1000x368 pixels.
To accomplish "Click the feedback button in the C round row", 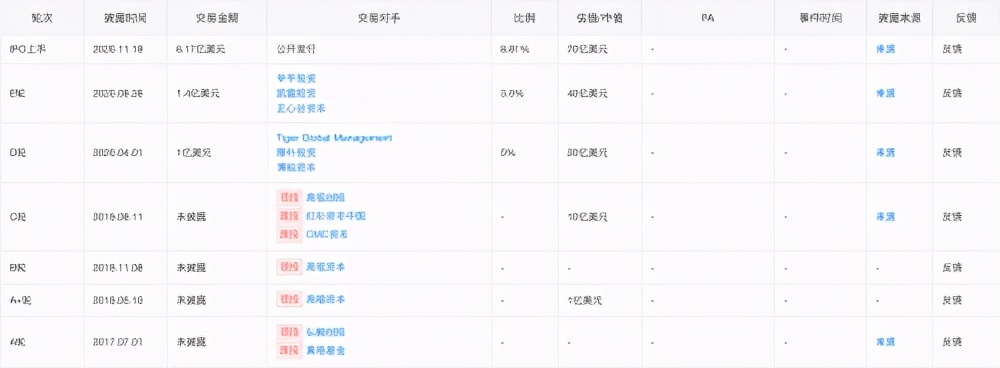I will click(952, 217).
